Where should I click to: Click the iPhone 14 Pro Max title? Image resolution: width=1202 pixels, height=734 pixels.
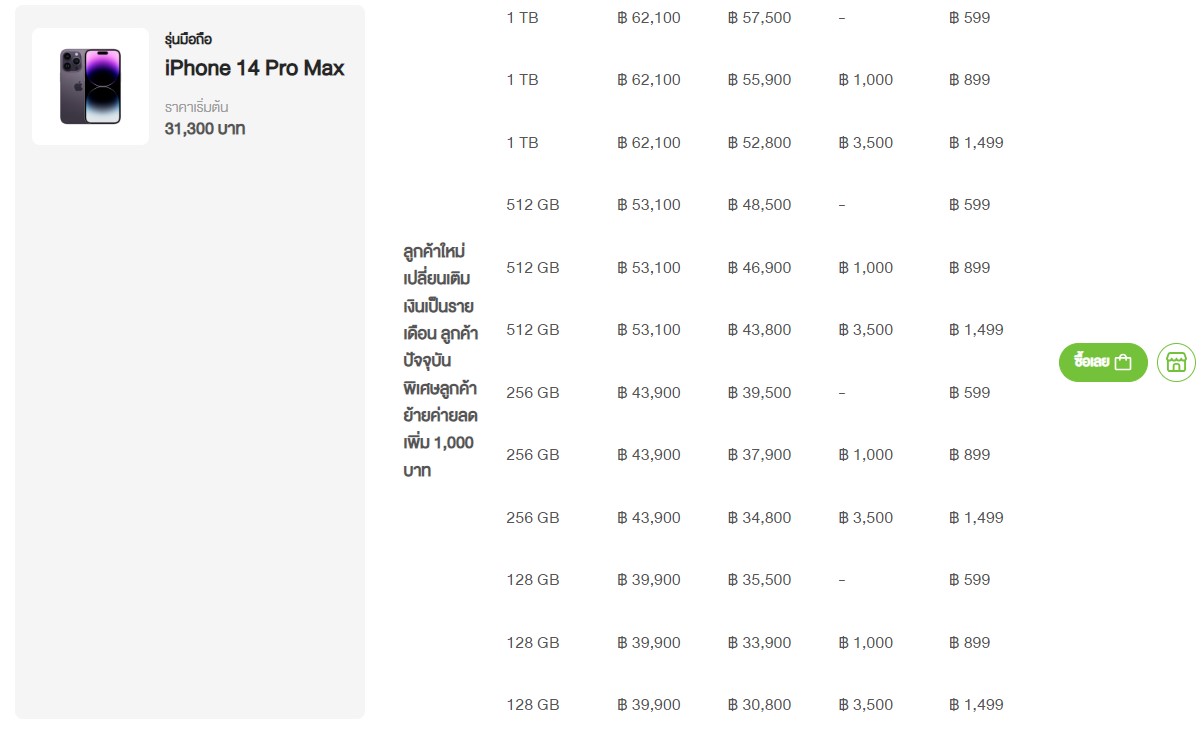coord(254,68)
